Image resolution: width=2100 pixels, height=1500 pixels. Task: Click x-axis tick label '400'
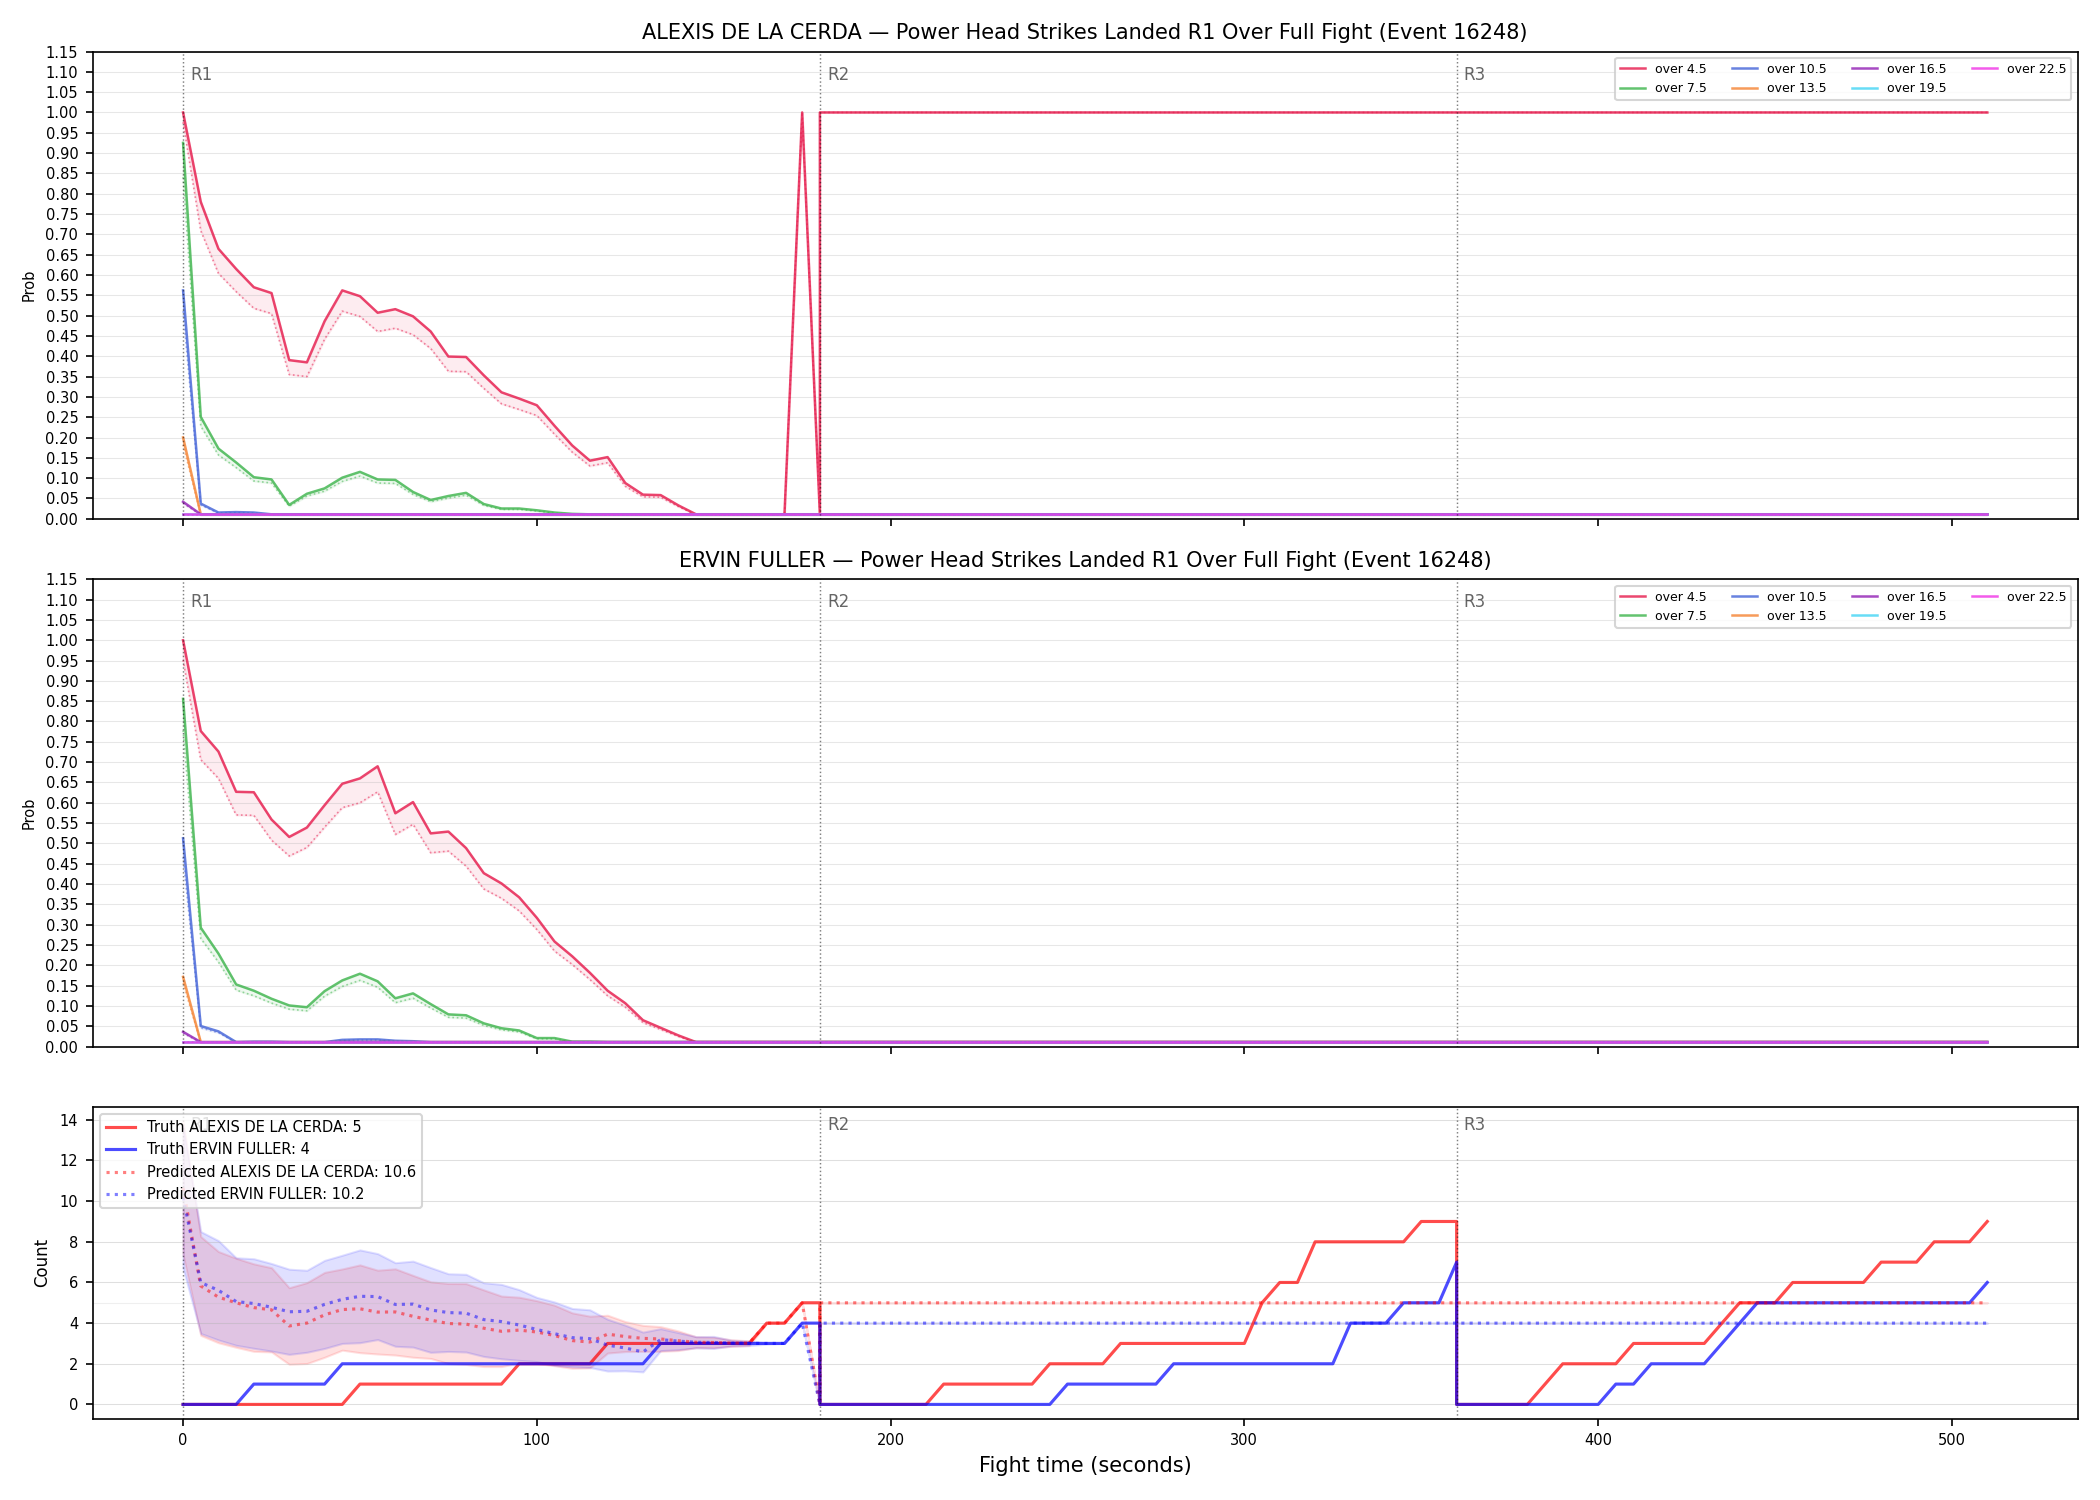(x=1598, y=1440)
